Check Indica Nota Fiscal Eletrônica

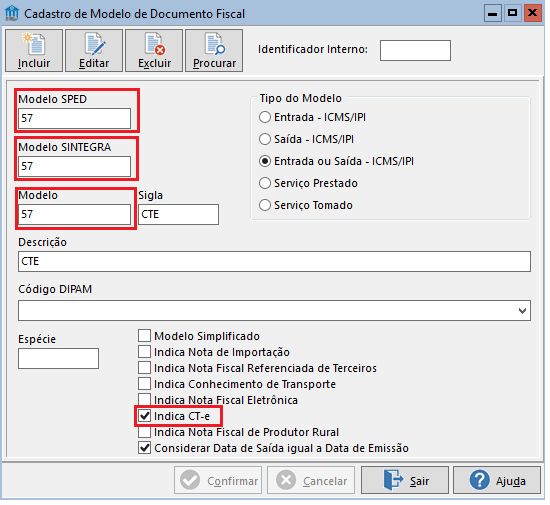145,400
